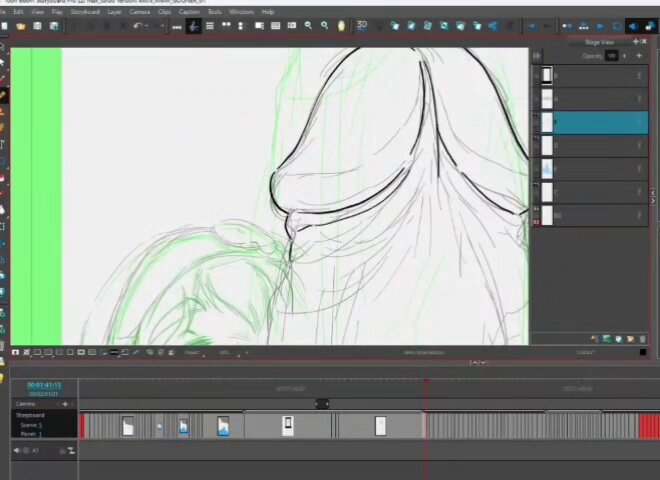This screenshot has height=480, width=660.
Task: Collapse the timeline panel using the arrow toggles
Action: click(478, 363)
